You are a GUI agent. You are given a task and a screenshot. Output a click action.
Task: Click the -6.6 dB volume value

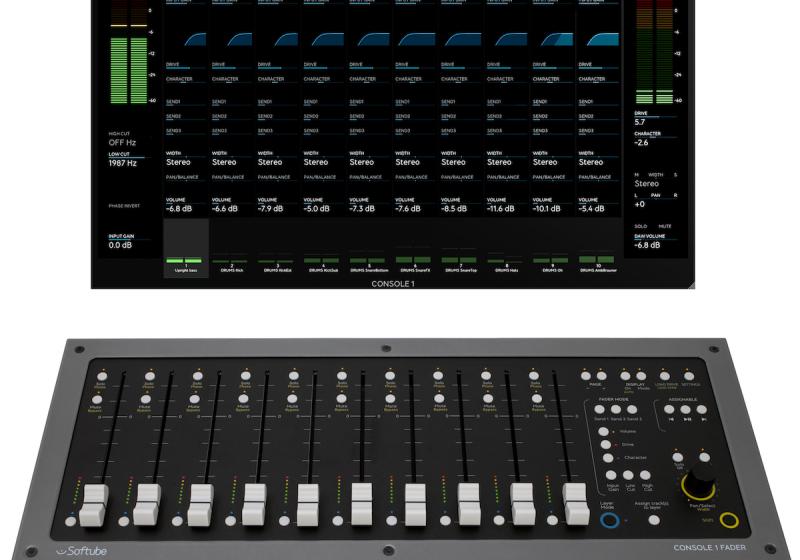(224, 209)
